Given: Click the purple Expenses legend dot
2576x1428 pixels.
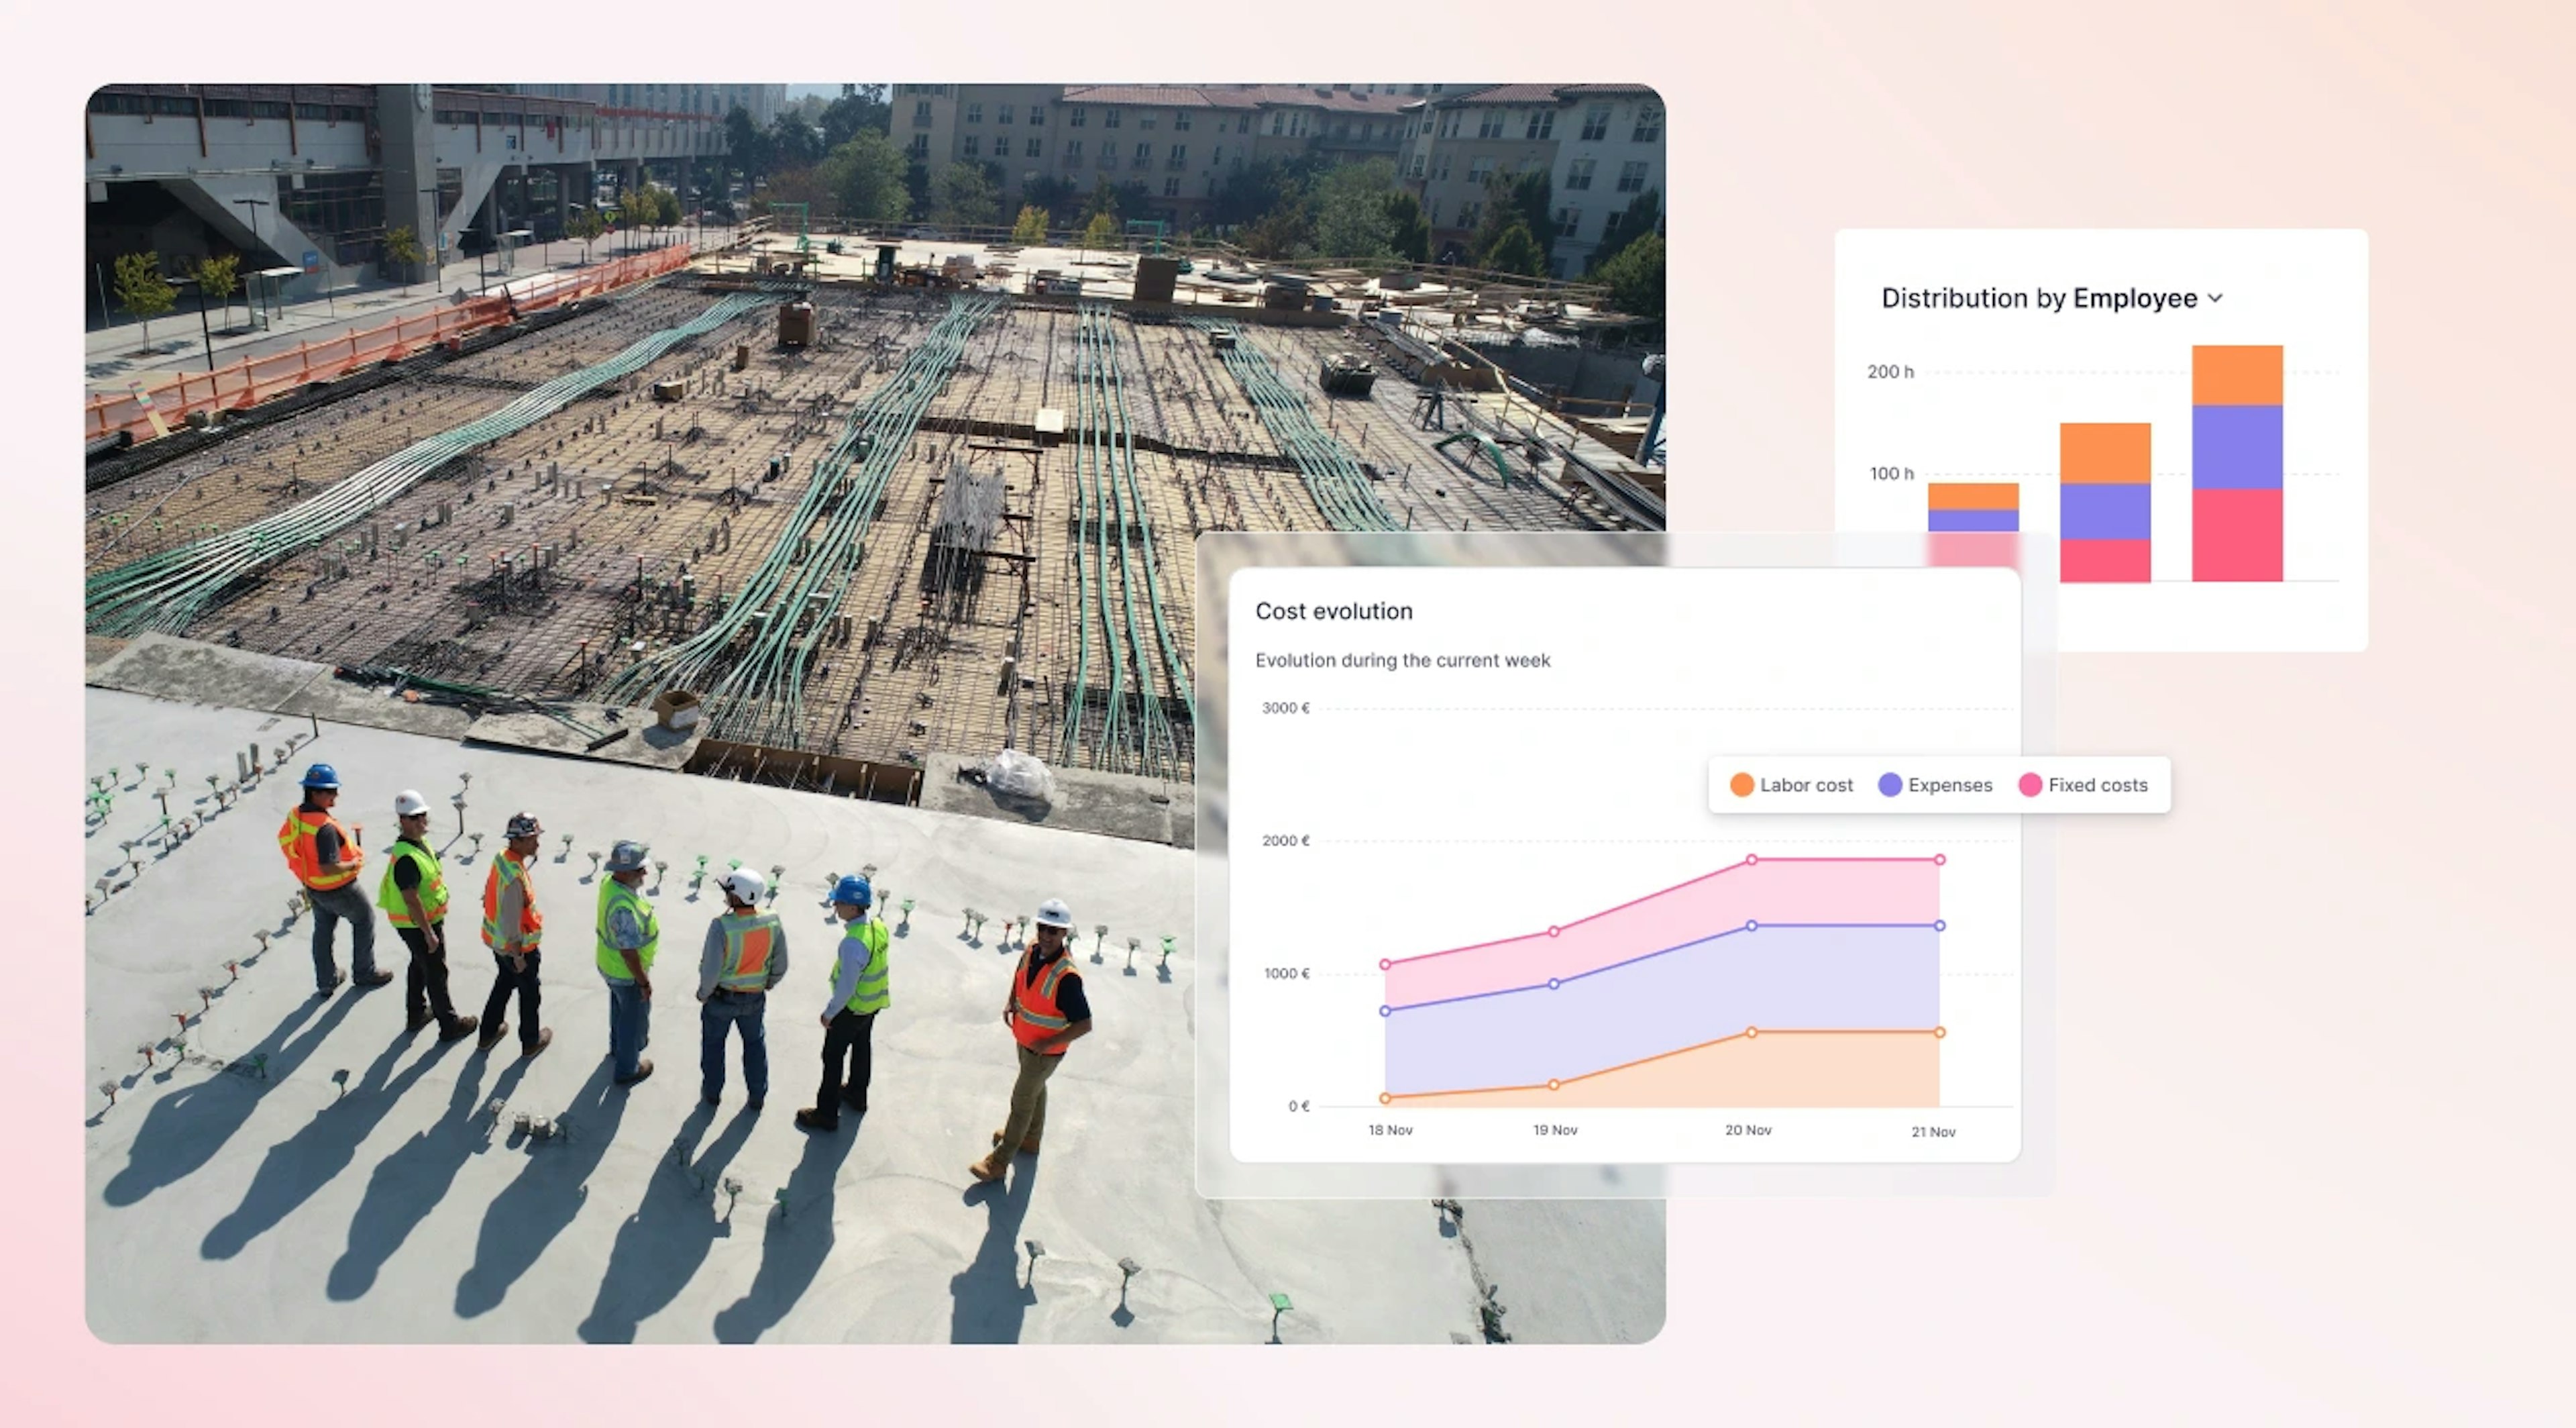Looking at the screenshot, I should (x=1890, y=785).
